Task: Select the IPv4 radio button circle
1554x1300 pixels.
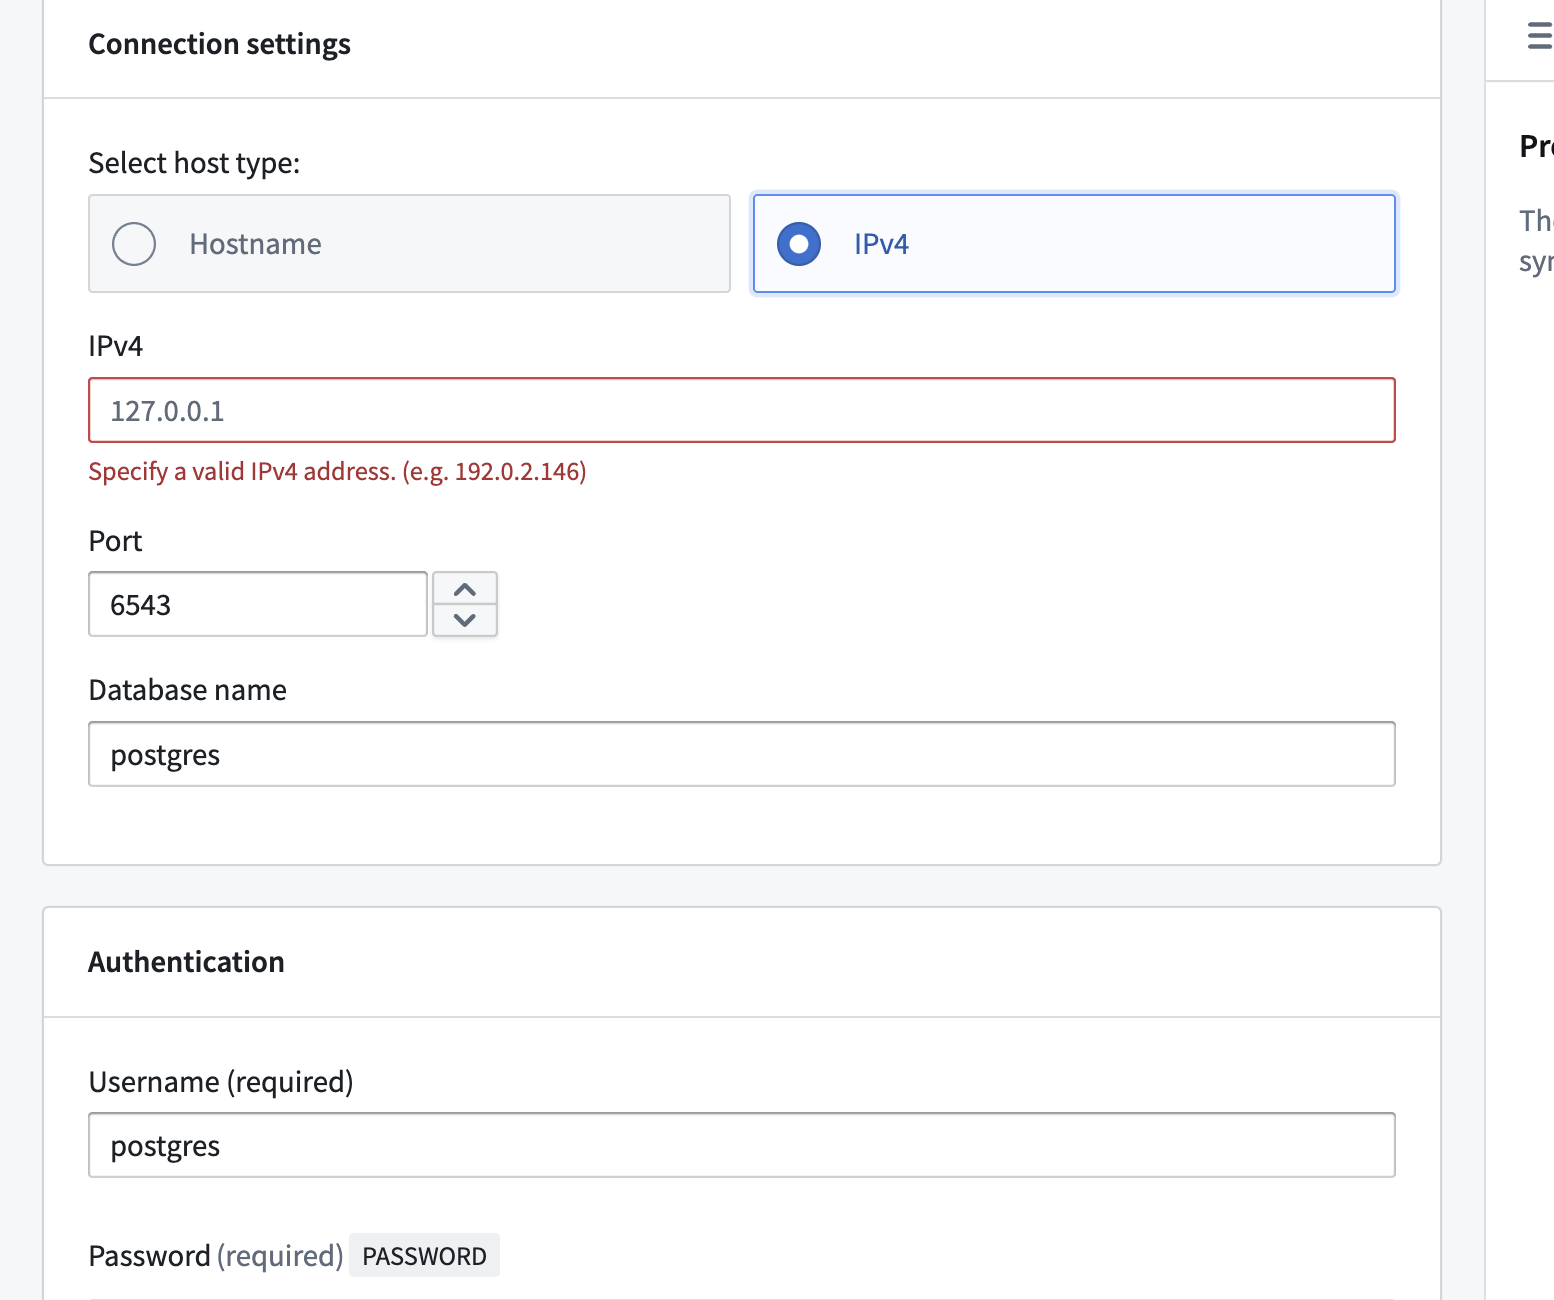Action: [799, 244]
